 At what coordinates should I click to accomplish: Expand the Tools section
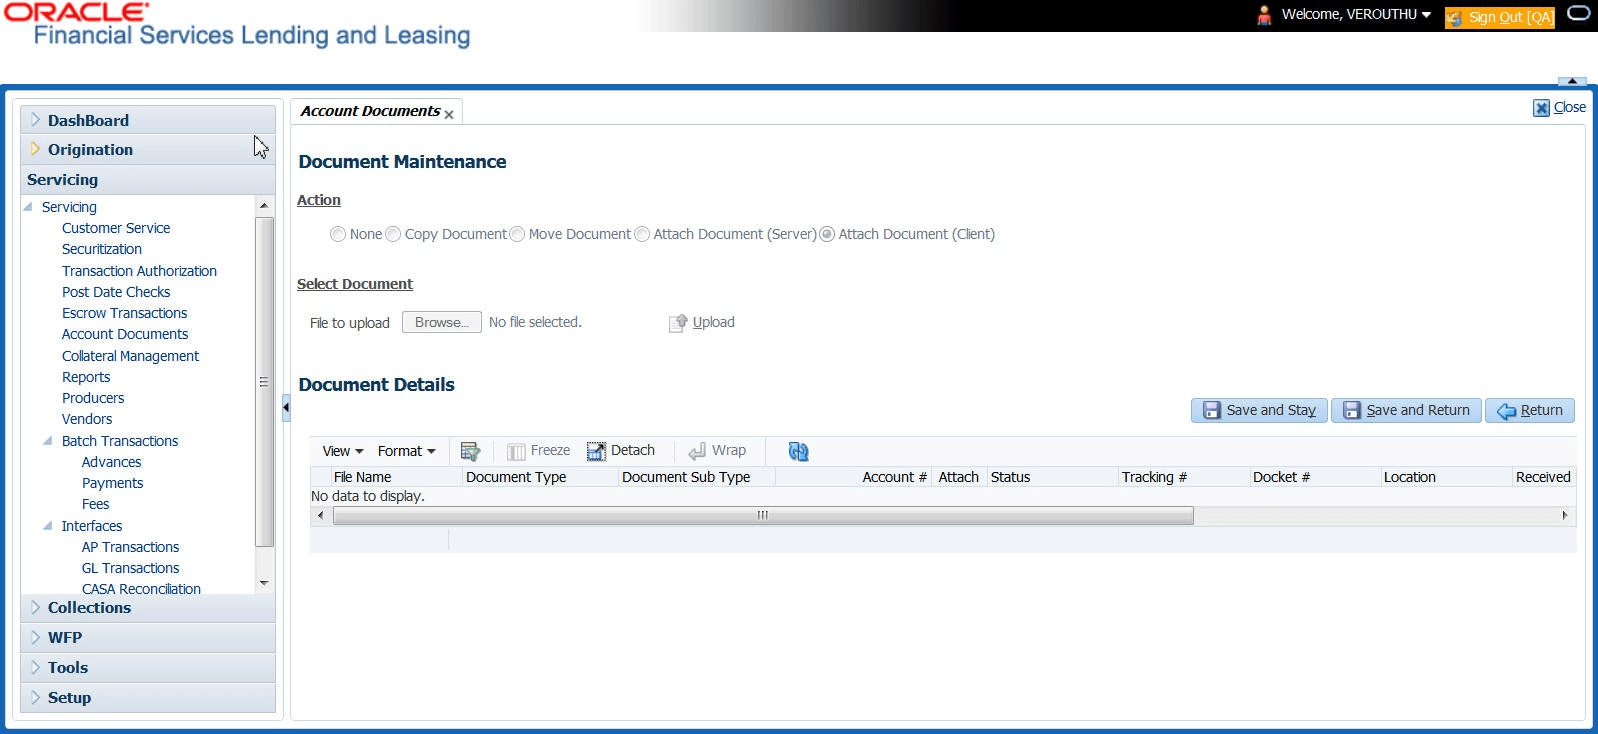point(36,667)
